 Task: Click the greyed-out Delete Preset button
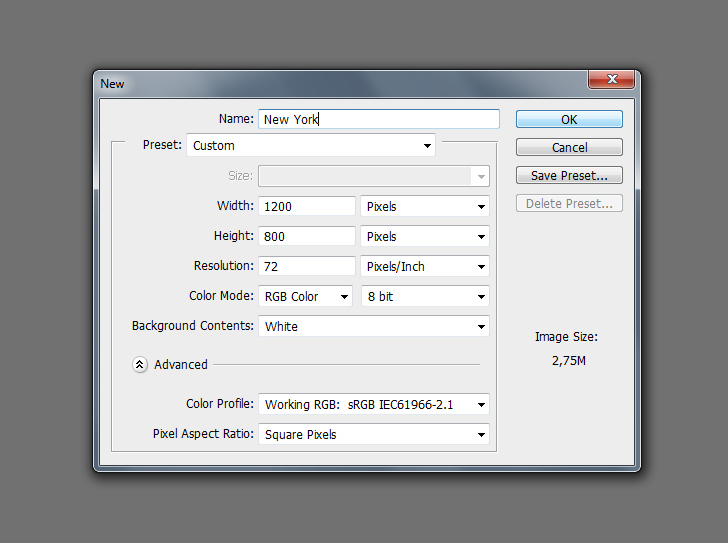[569, 203]
